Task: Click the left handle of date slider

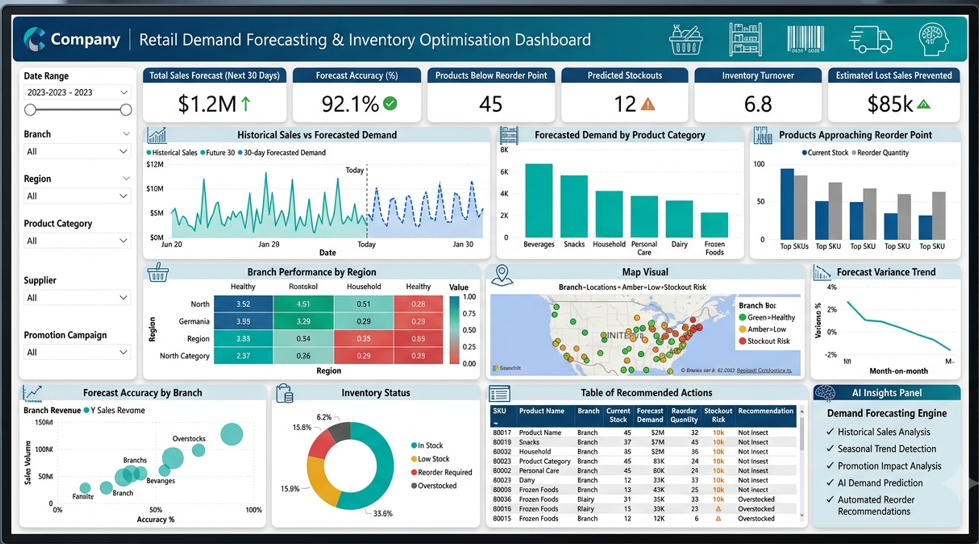Action: (30, 110)
